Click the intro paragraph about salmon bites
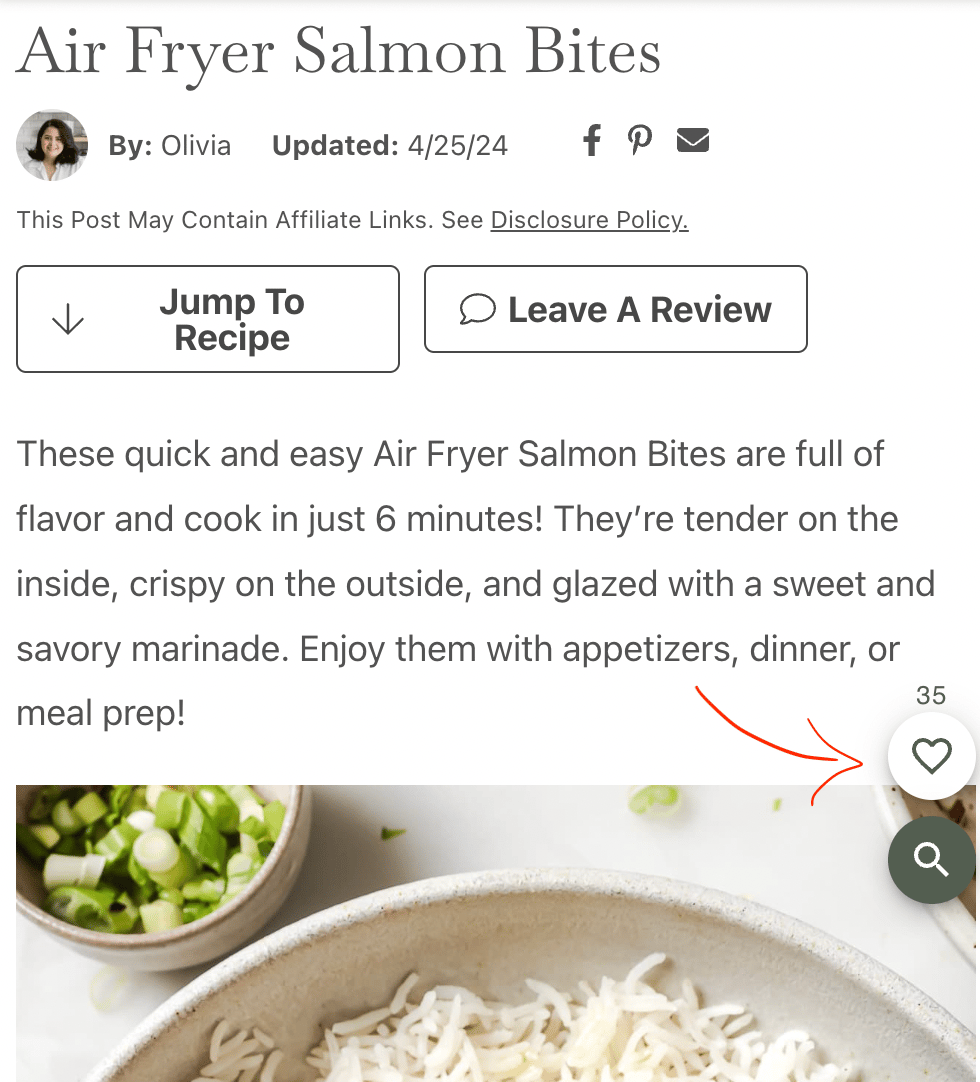The image size is (980, 1082). tap(476, 584)
